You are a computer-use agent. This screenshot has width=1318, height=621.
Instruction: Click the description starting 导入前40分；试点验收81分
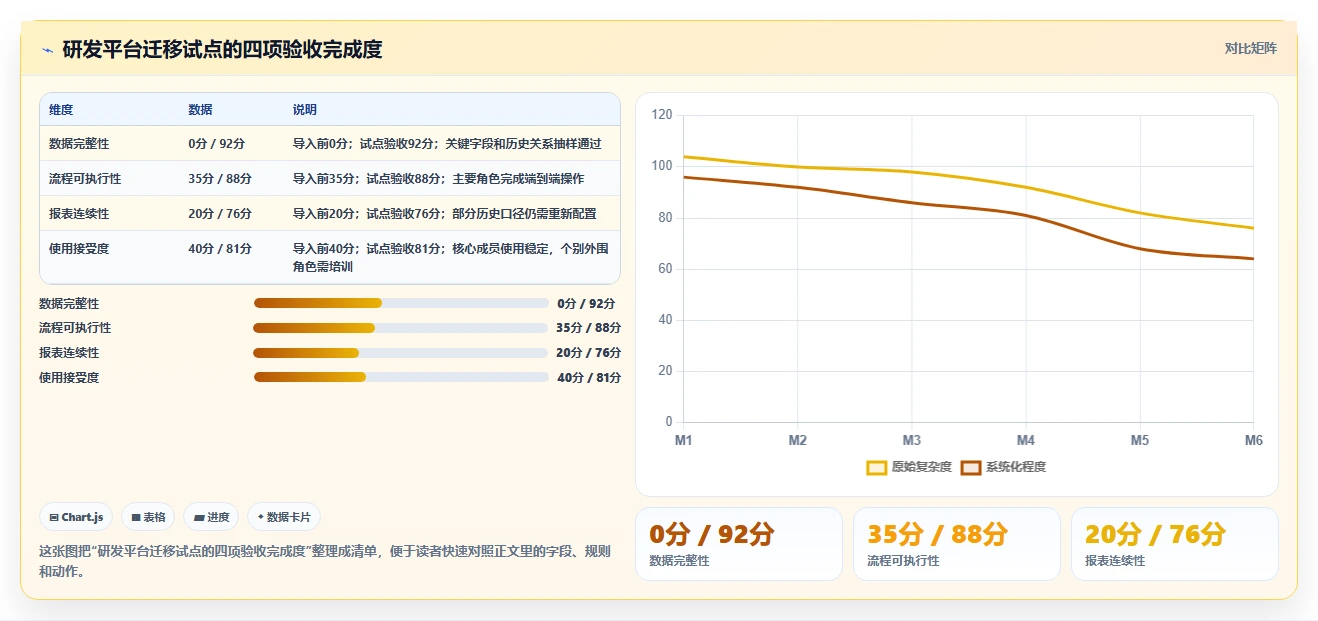(451, 258)
